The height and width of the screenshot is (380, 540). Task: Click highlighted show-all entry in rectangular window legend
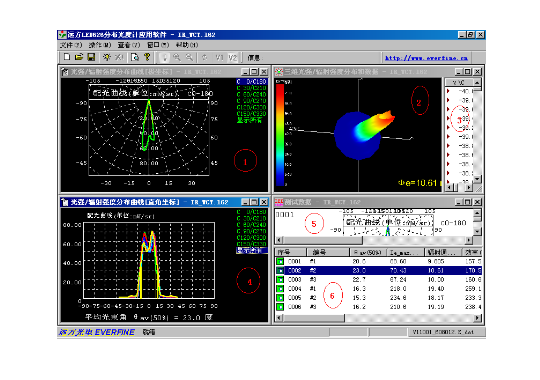252,250
